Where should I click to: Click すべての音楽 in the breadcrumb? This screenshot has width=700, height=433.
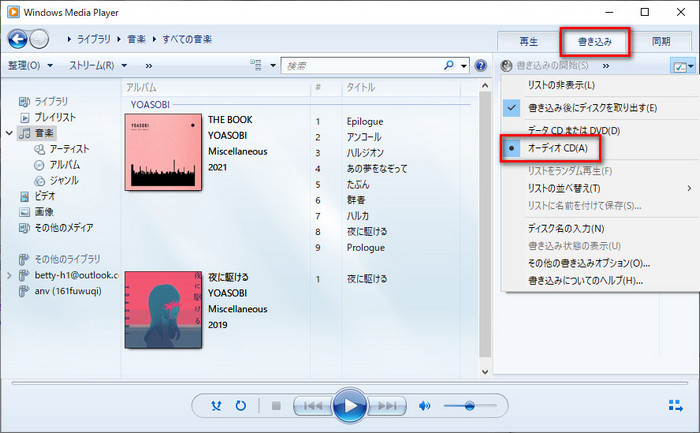[x=187, y=39]
